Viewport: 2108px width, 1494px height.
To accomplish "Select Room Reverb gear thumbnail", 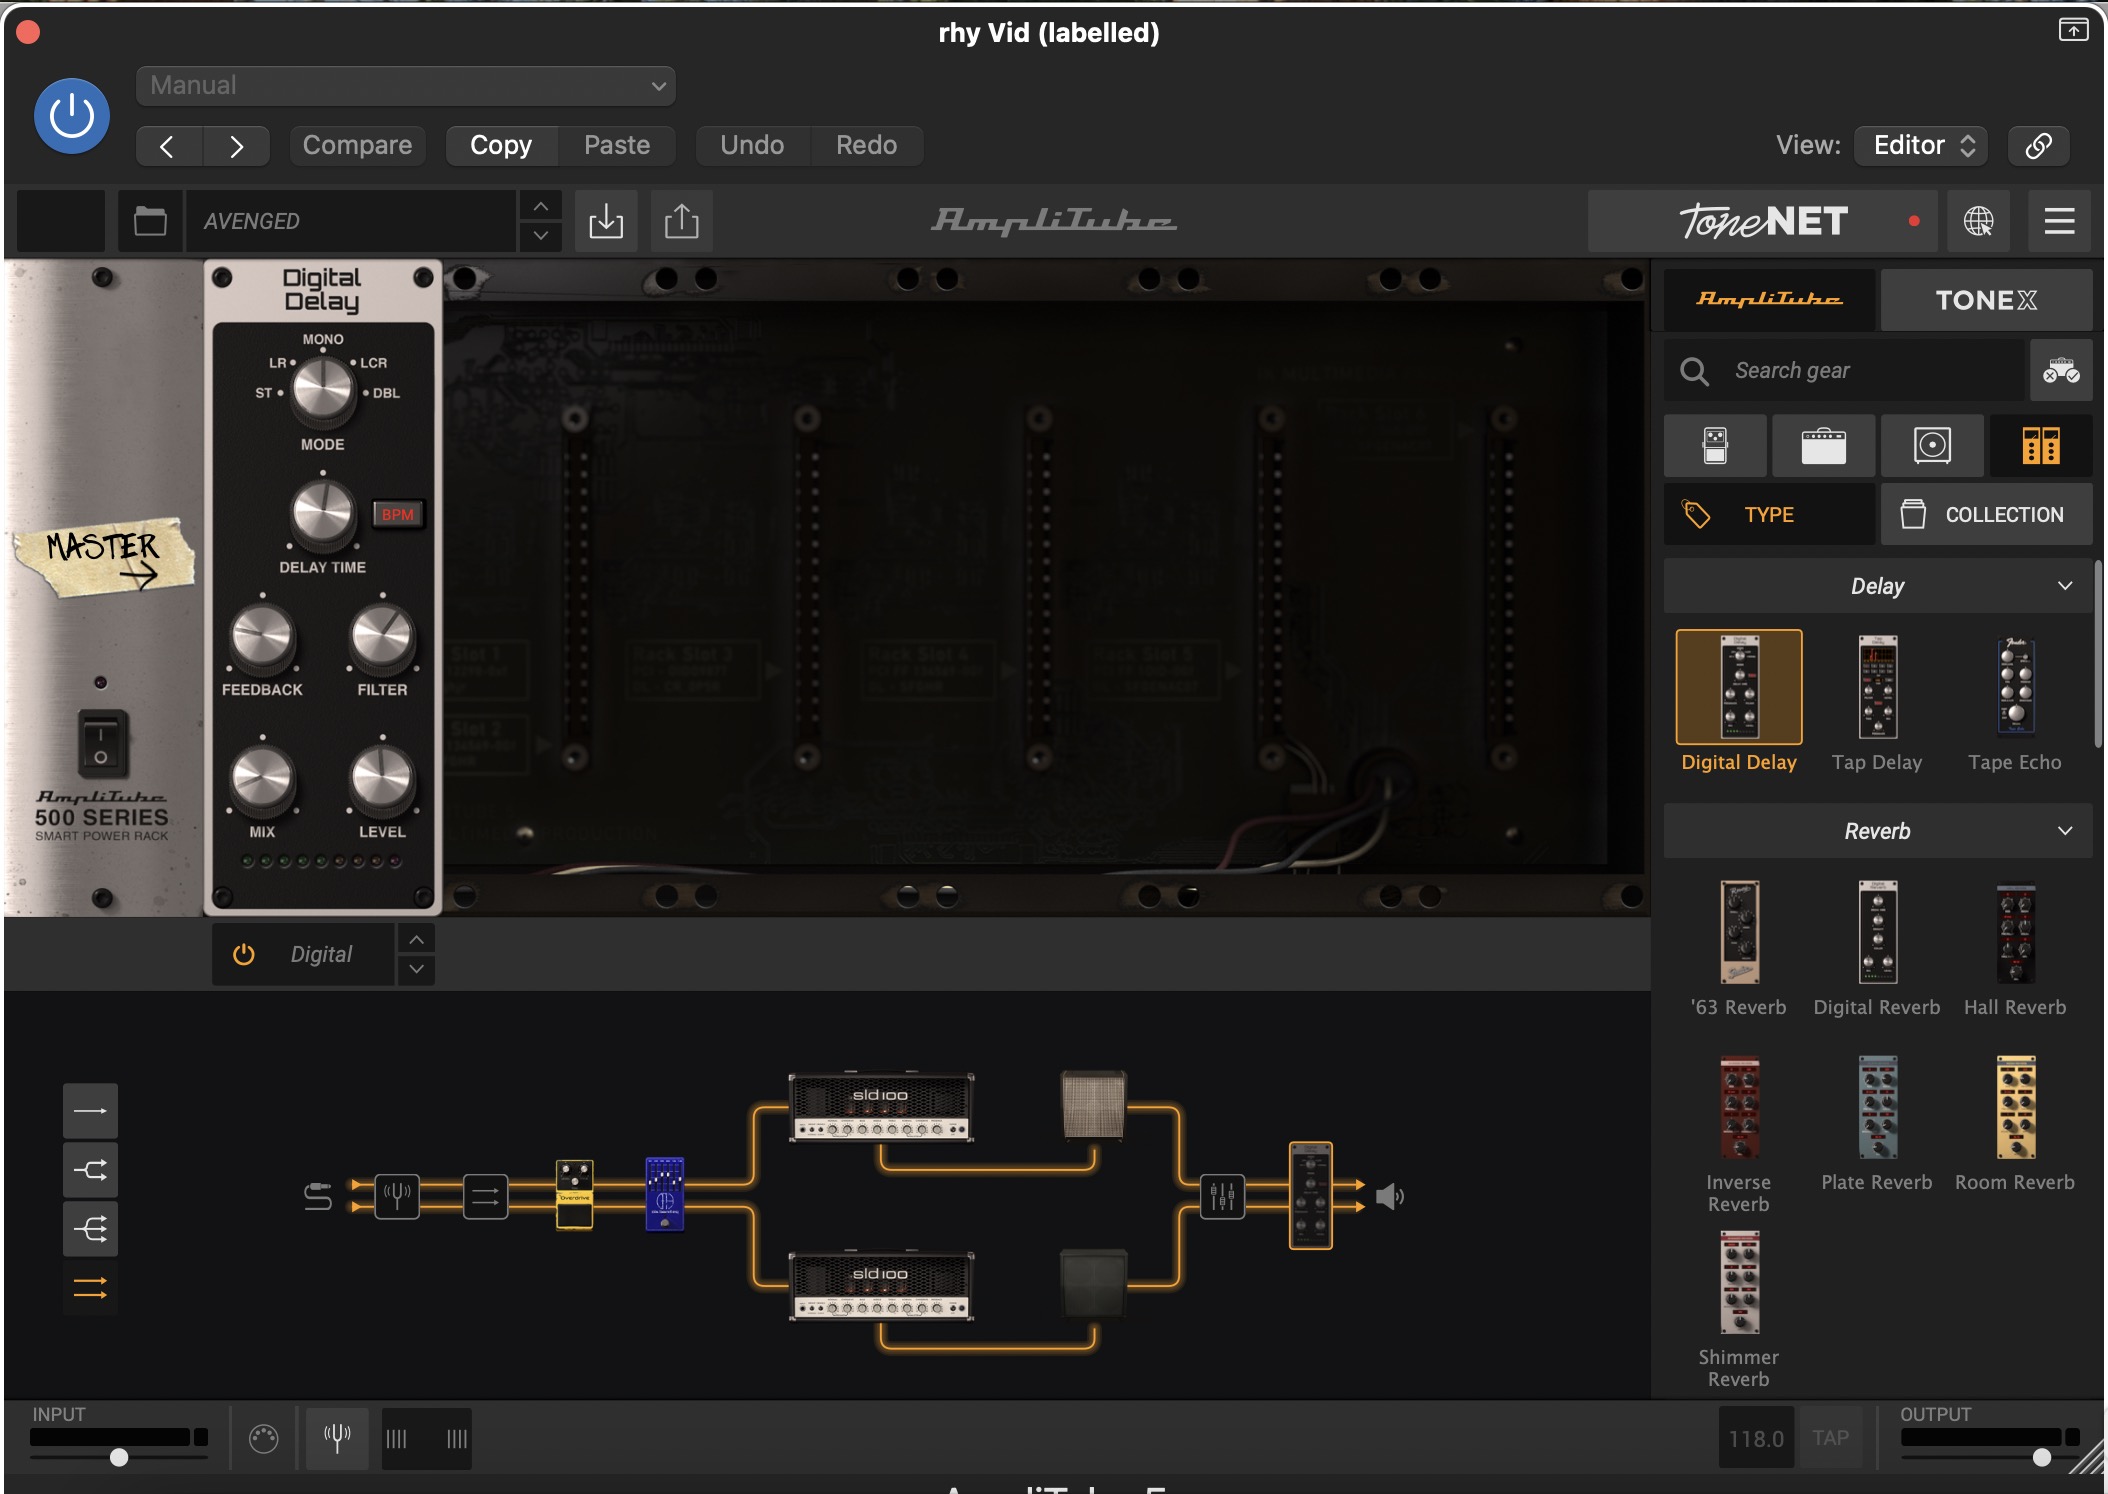I will [x=2015, y=1107].
